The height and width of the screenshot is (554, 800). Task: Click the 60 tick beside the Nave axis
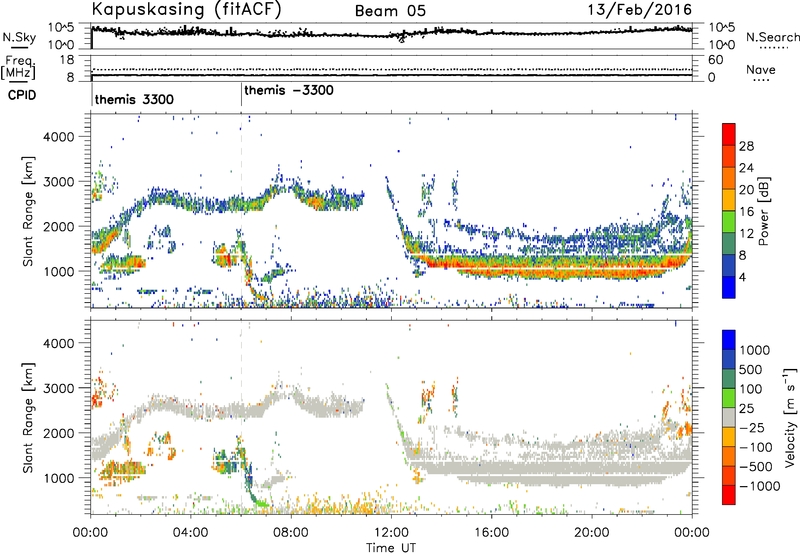[716, 60]
